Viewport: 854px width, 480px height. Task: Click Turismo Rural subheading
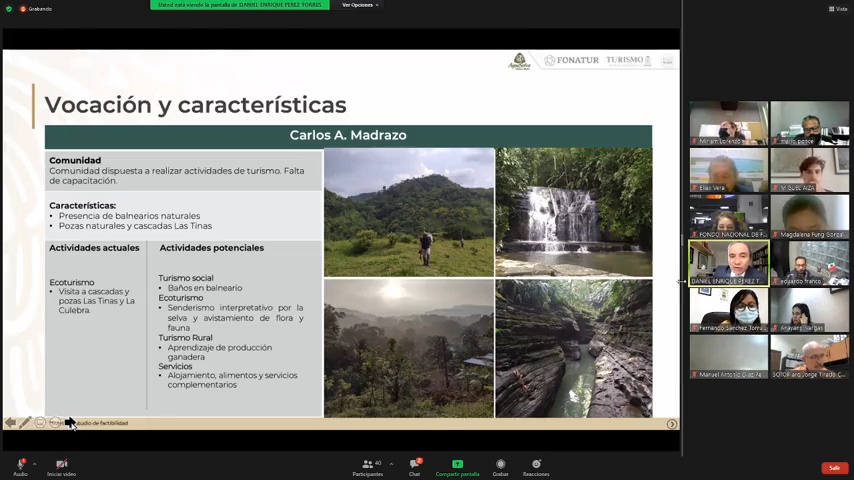[185, 337]
